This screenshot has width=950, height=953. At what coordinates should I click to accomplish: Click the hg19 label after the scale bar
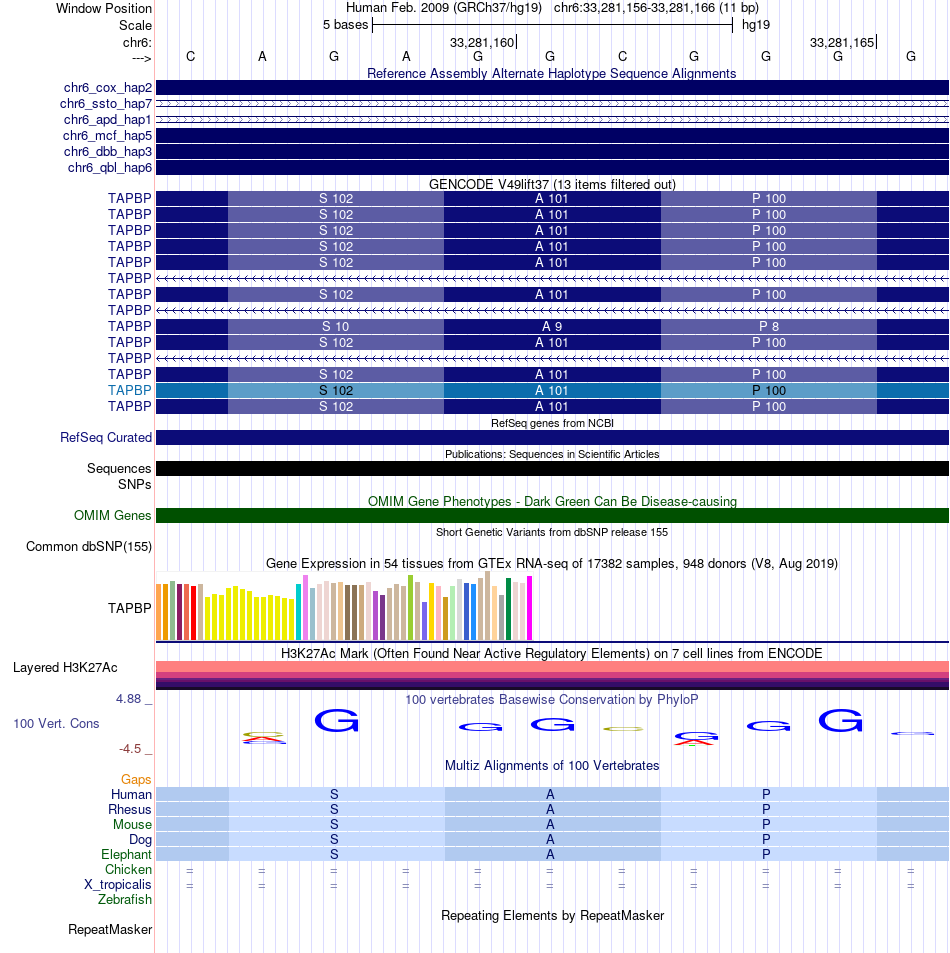756,25
